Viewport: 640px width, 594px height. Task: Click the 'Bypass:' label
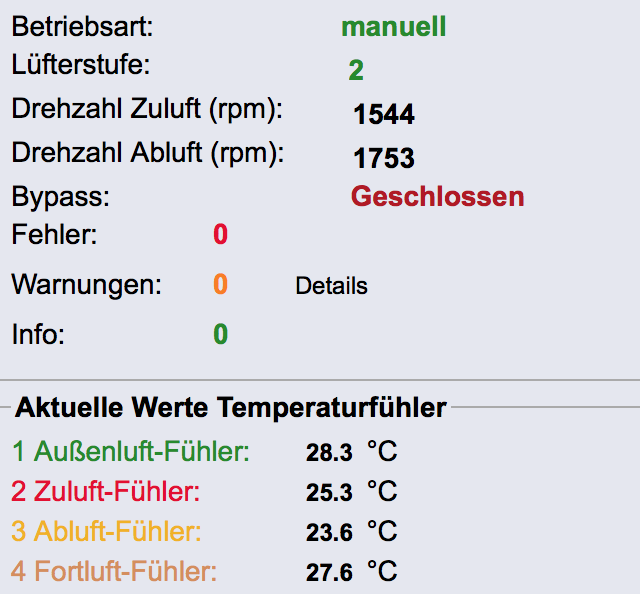[60, 196]
